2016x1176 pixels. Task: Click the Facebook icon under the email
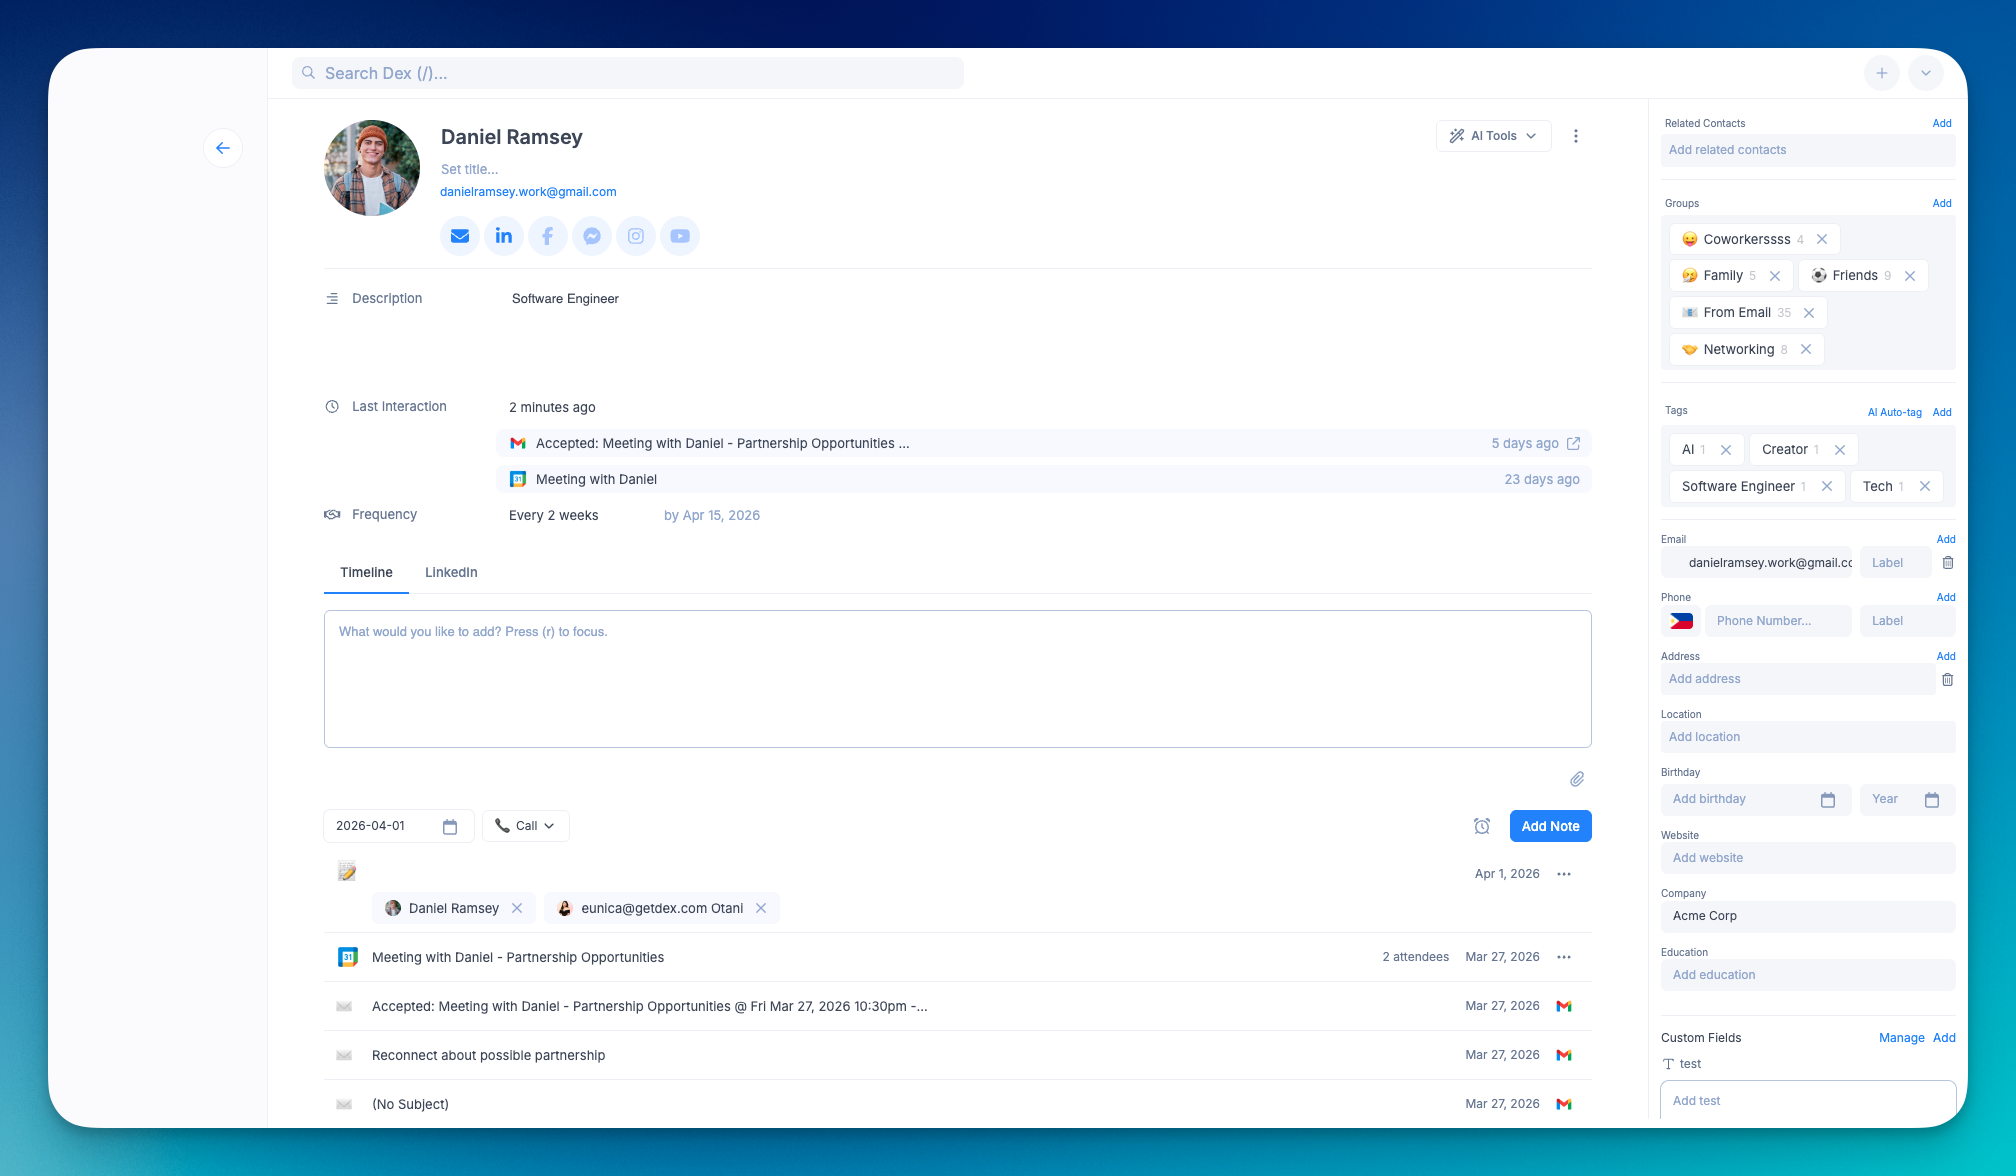tap(548, 236)
